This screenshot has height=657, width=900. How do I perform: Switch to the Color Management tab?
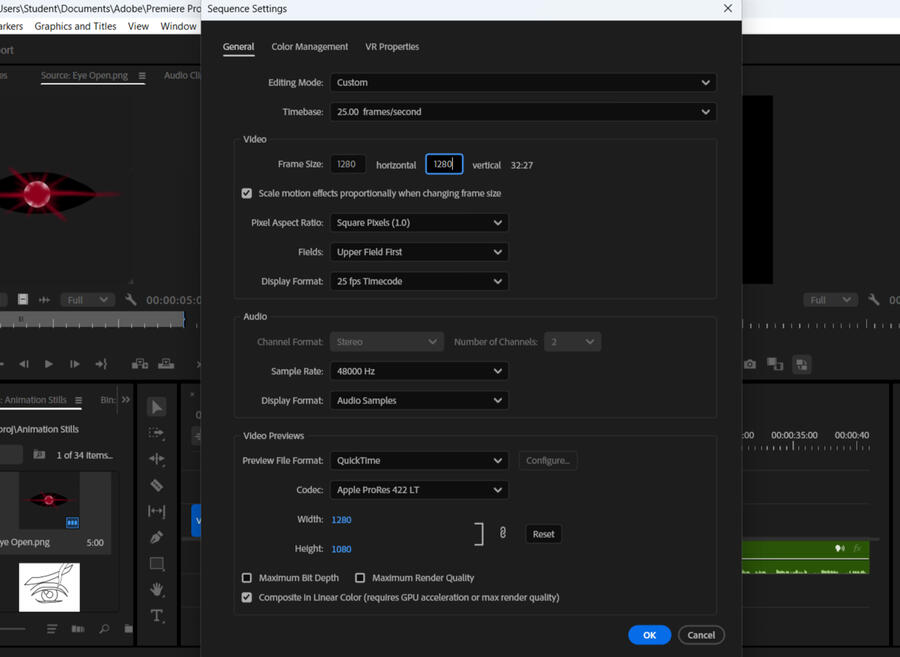point(309,47)
